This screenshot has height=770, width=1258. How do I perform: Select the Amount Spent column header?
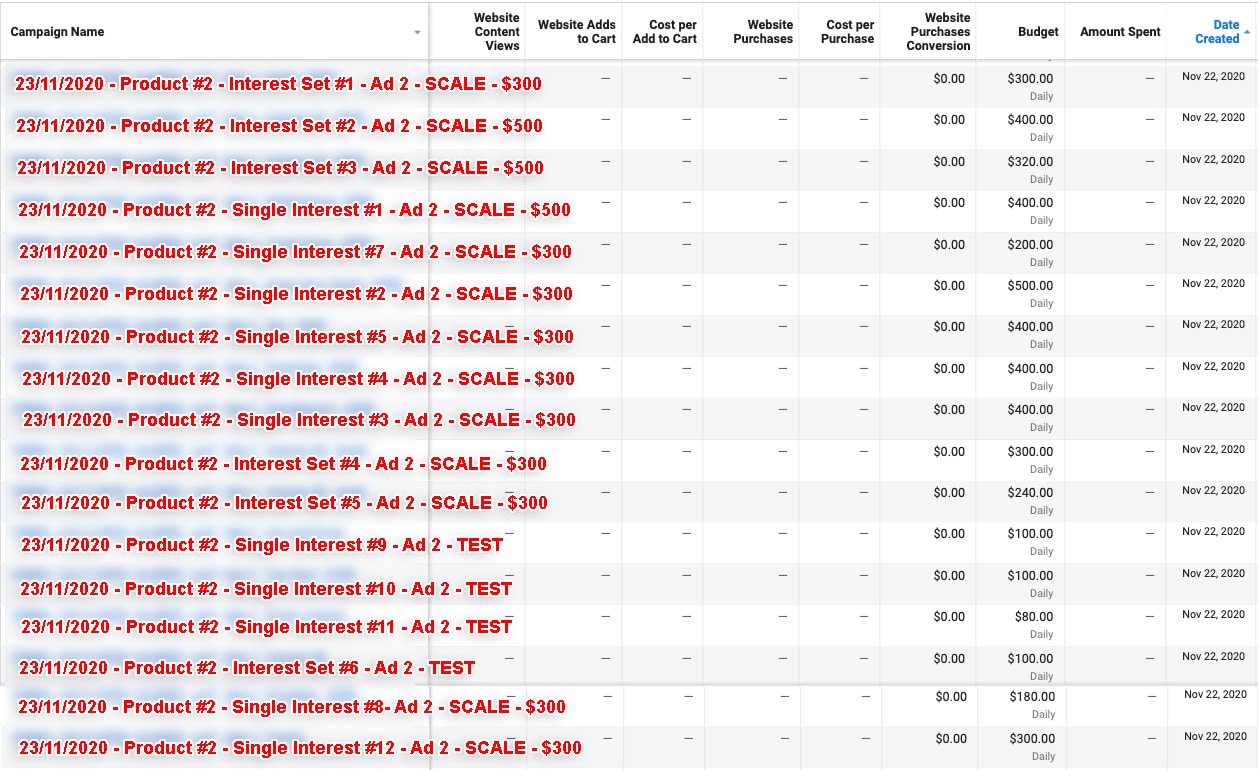(1120, 32)
